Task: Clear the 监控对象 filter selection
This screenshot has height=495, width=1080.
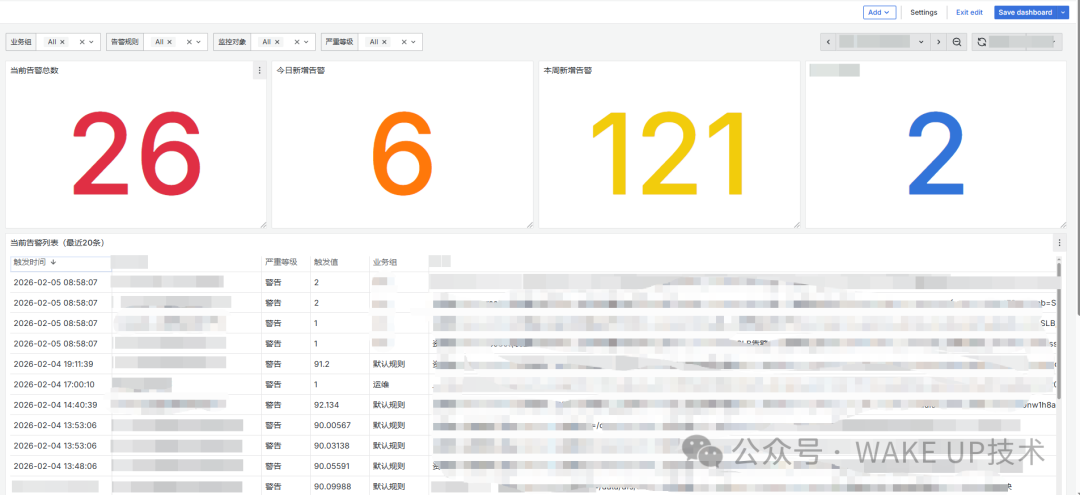Action: tap(297, 42)
